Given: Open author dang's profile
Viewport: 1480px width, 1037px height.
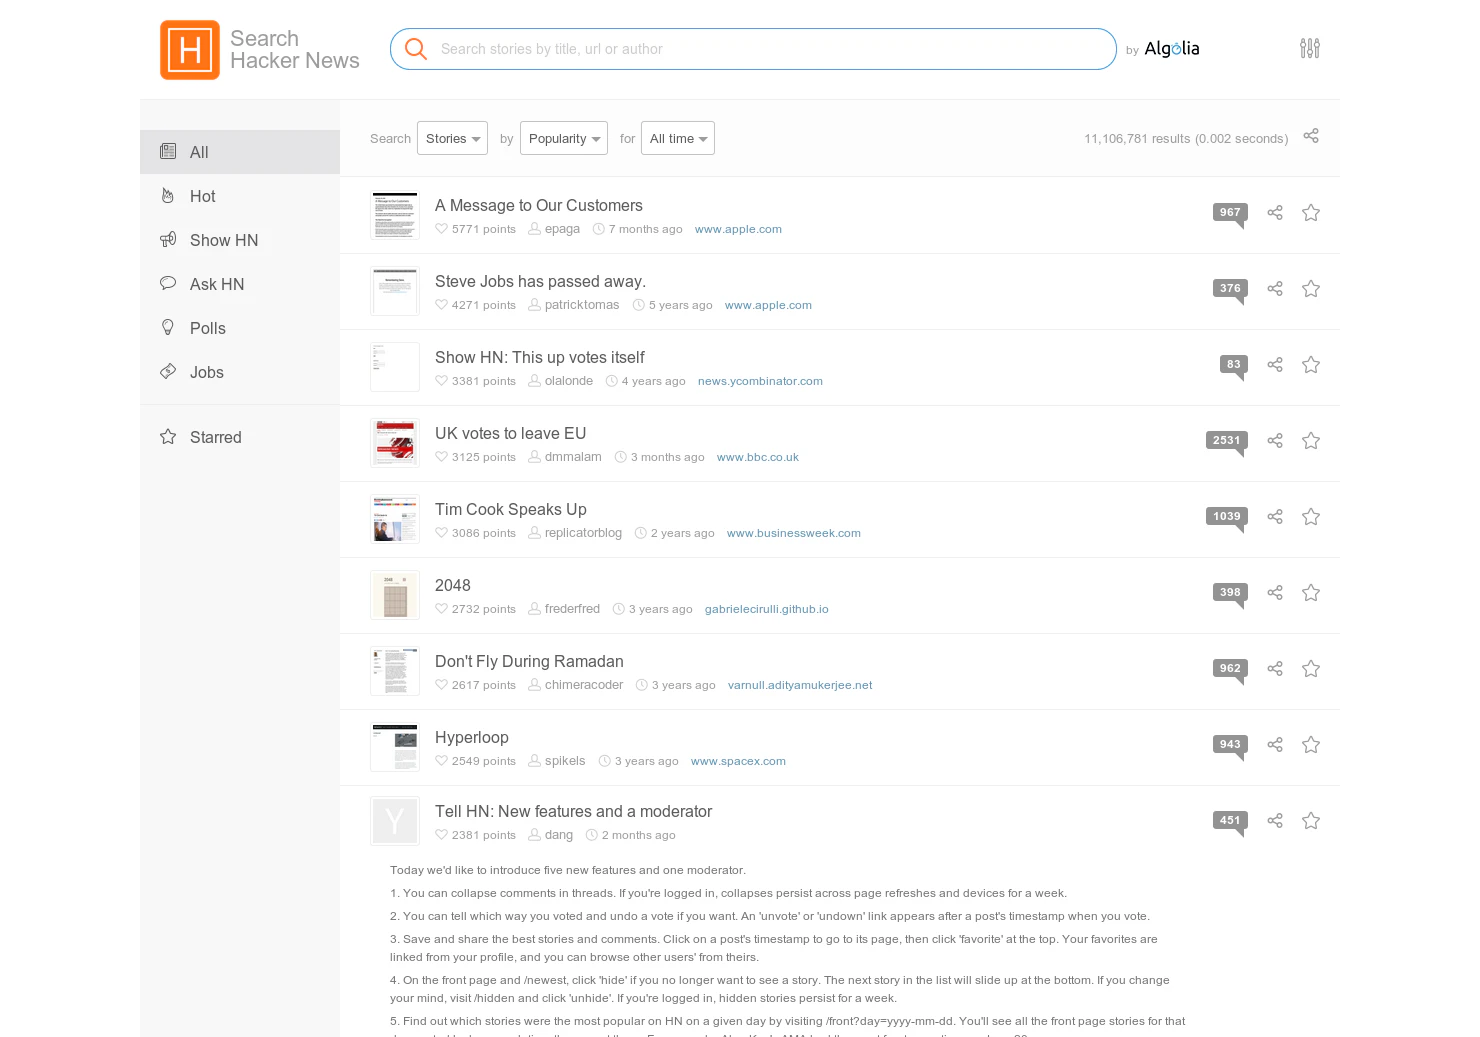Looking at the screenshot, I should click(x=559, y=835).
